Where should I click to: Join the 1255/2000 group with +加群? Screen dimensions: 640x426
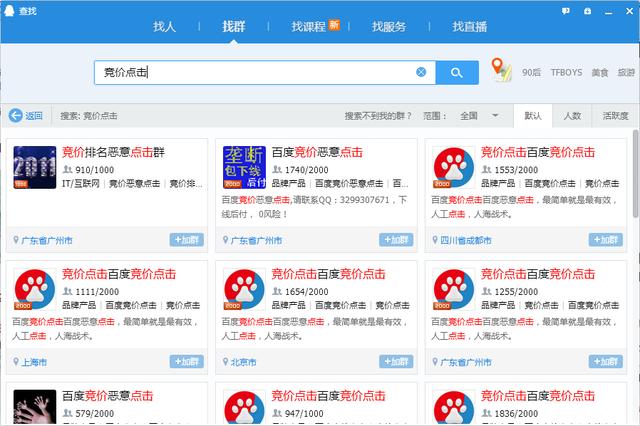[606, 362]
